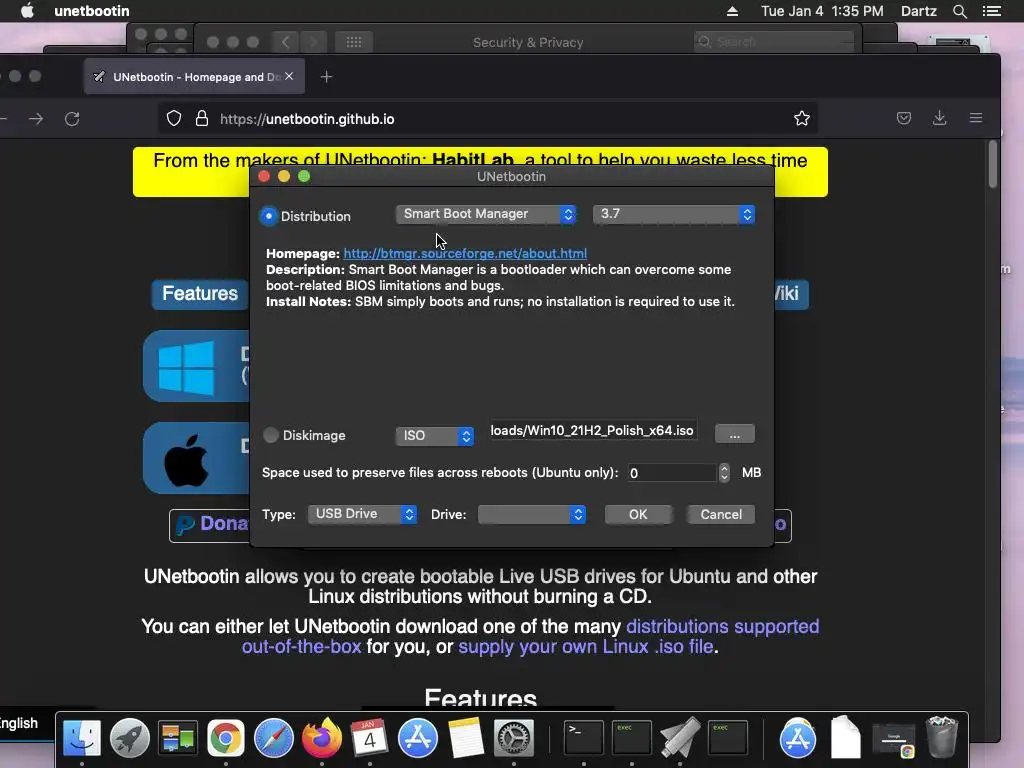Viewport: 1024px width, 768px height.
Task: Open Launchpad rocket icon in dock
Action: tap(129, 738)
